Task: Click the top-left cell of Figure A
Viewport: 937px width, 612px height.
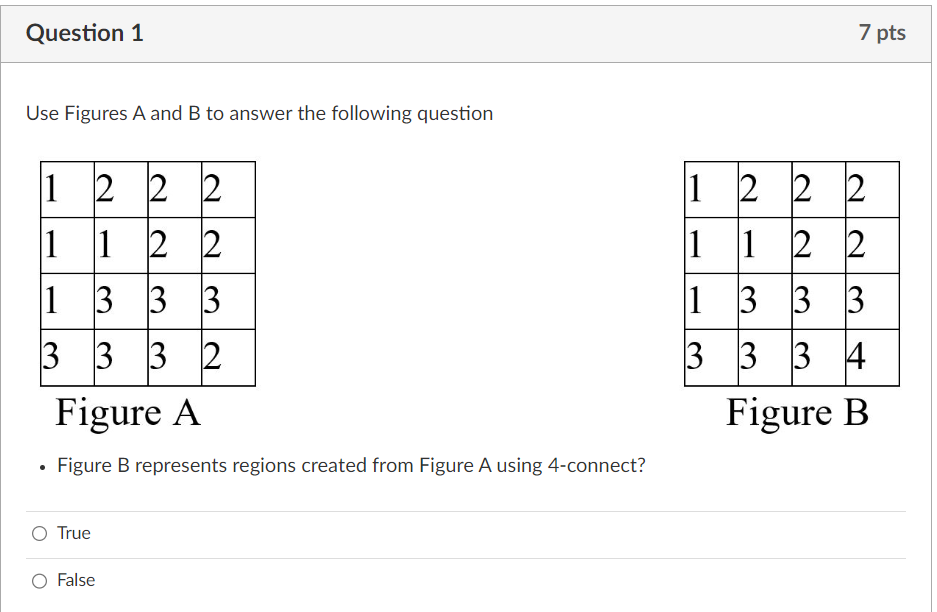Action: pyautogui.click(x=67, y=190)
